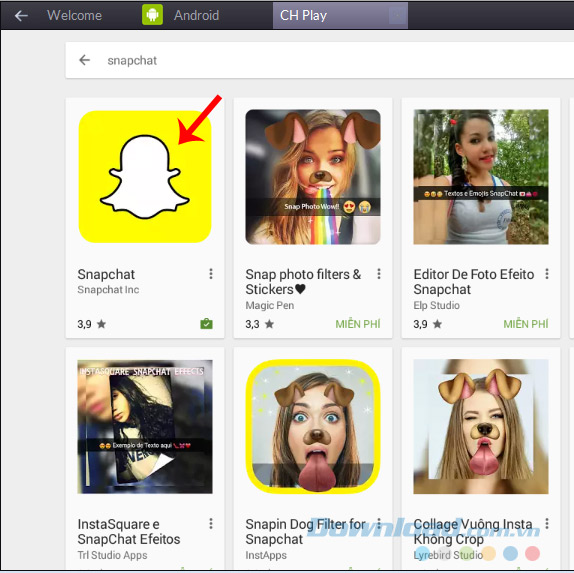574x573 pixels.
Task: Click the Magic Pen developer name
Action: tap(270, 305)
